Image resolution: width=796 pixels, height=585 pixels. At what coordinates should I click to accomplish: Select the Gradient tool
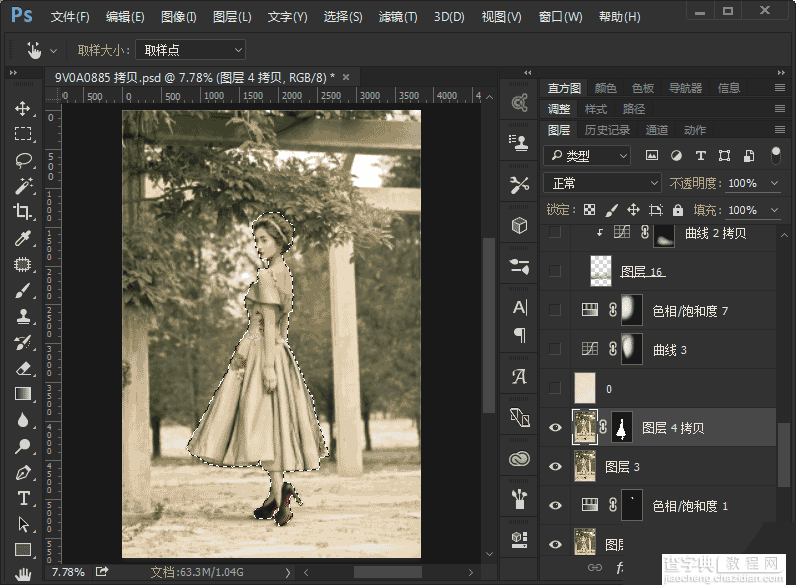(22, 394)
